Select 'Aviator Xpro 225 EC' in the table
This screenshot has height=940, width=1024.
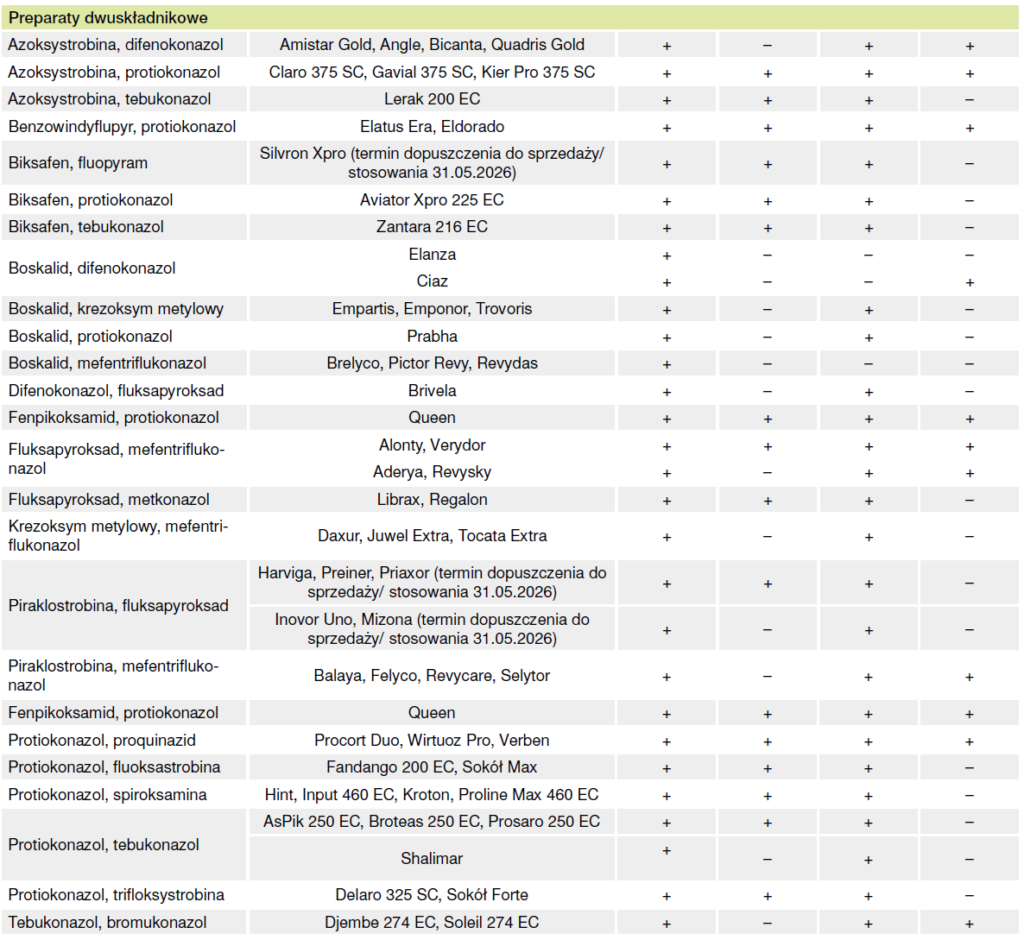click(x=432, y=200)
